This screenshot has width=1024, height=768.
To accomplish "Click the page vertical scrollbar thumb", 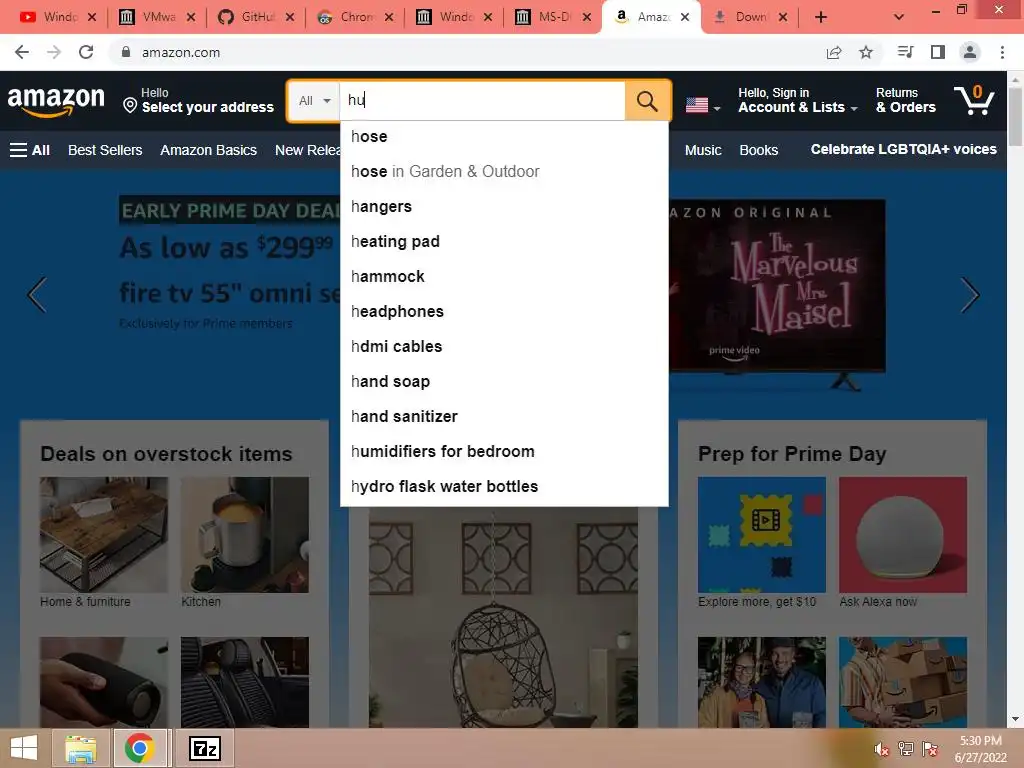I will [1015, 116].
